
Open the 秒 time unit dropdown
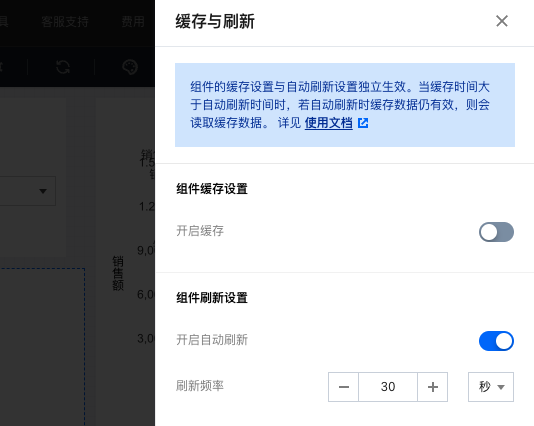[x=491, y=387]
